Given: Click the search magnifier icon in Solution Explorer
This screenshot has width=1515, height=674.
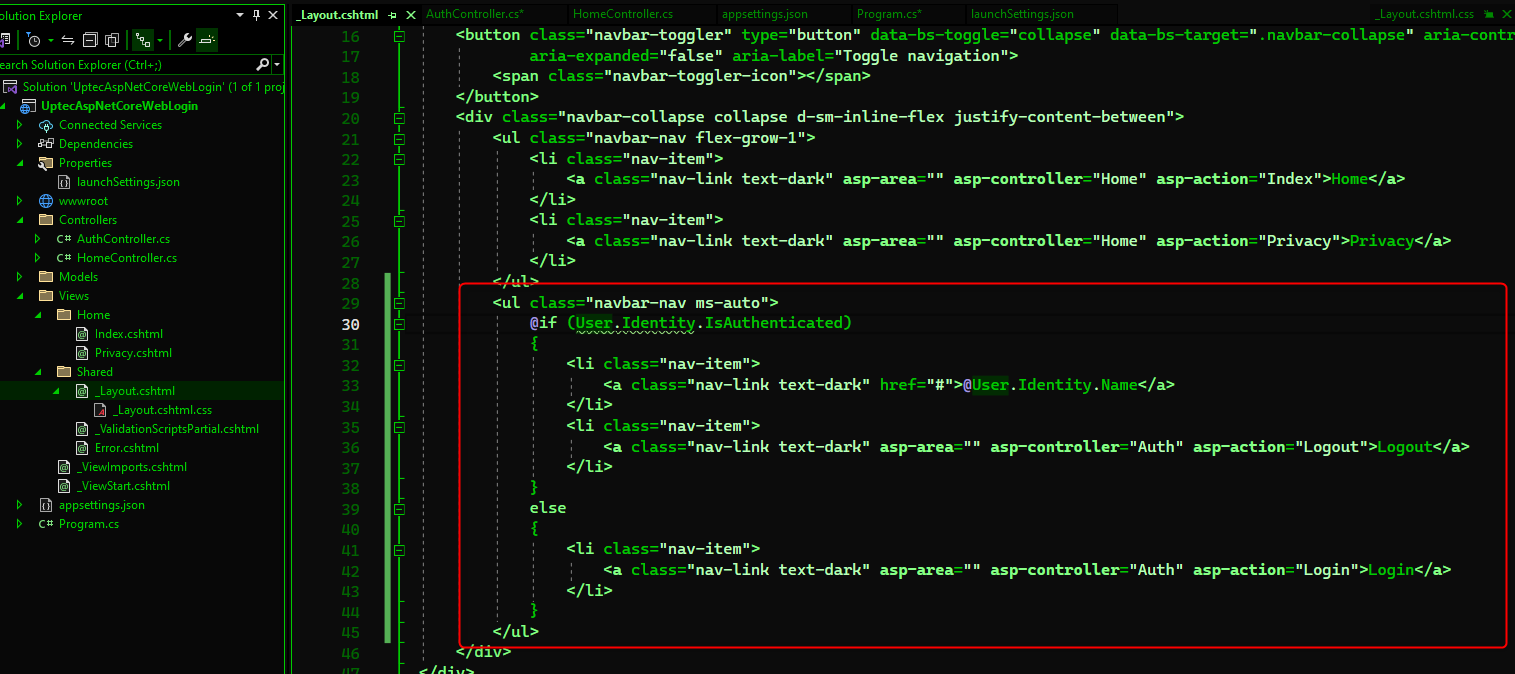Looking at the screenshot, I should 262,64.
